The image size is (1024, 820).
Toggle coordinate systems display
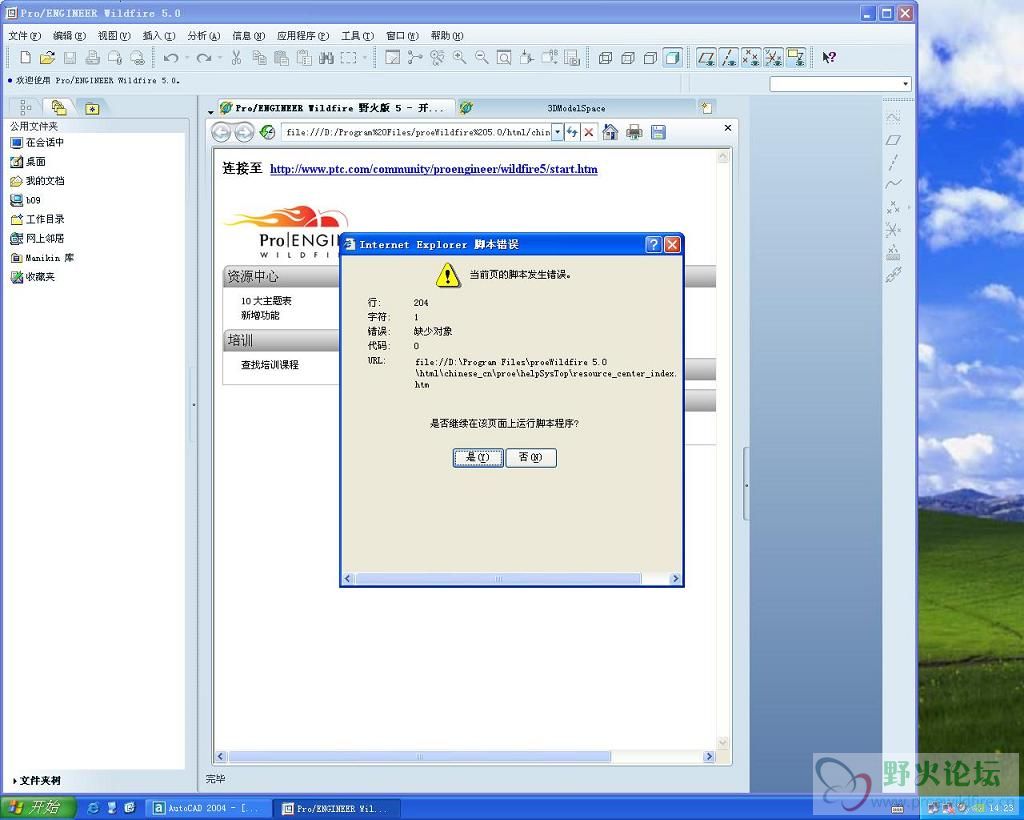773,57
